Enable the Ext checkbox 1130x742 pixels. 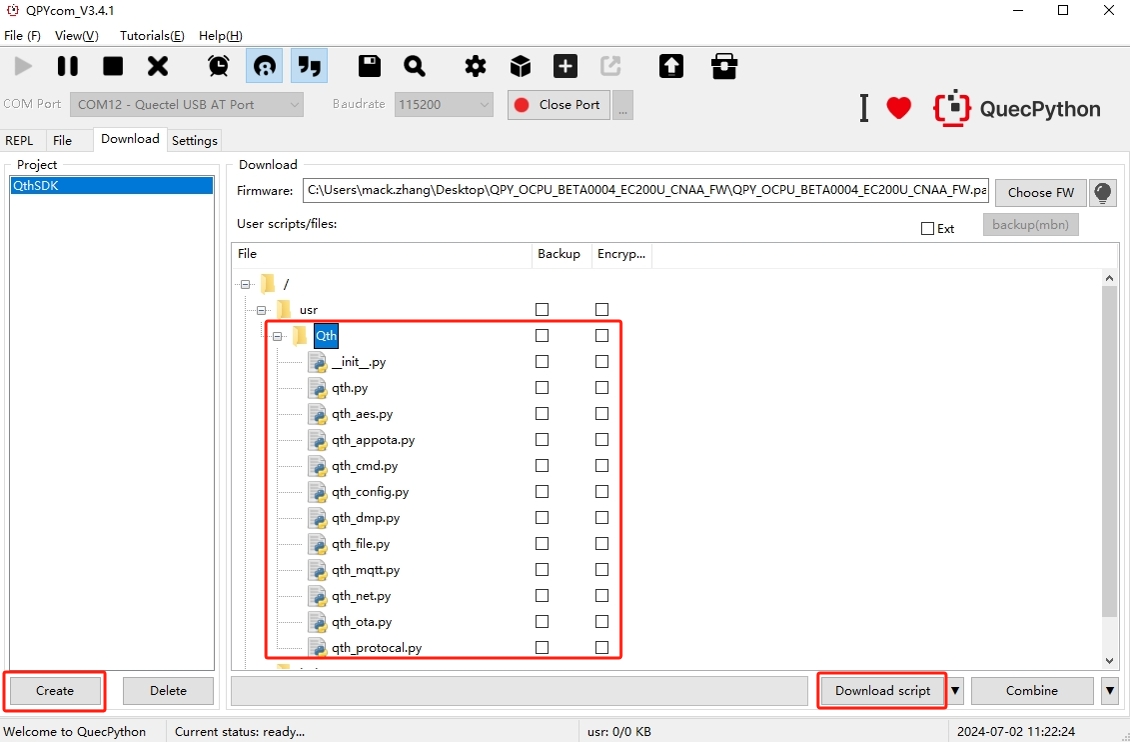coord(927,228)
